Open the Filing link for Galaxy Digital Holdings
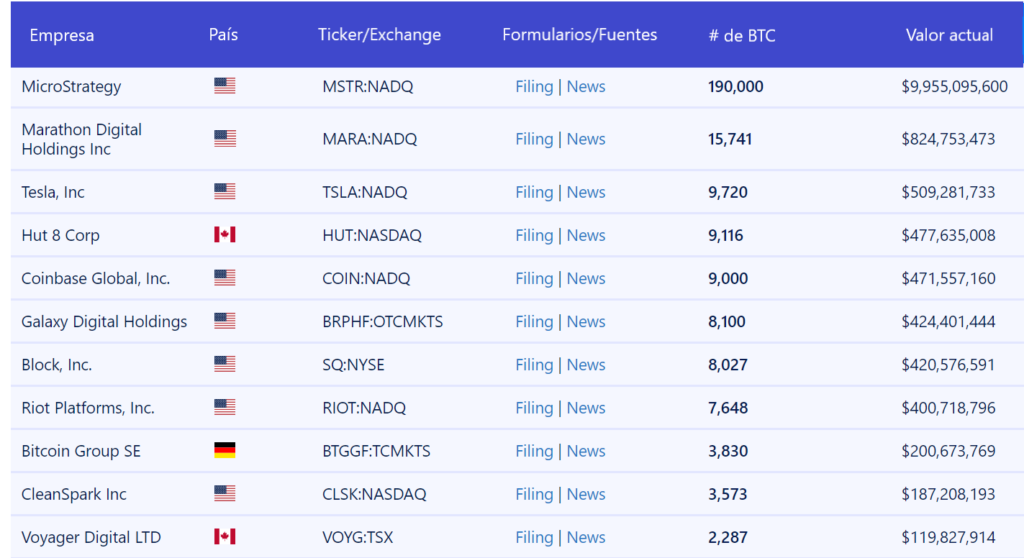Screen dimensions: 1024x558 534,322
